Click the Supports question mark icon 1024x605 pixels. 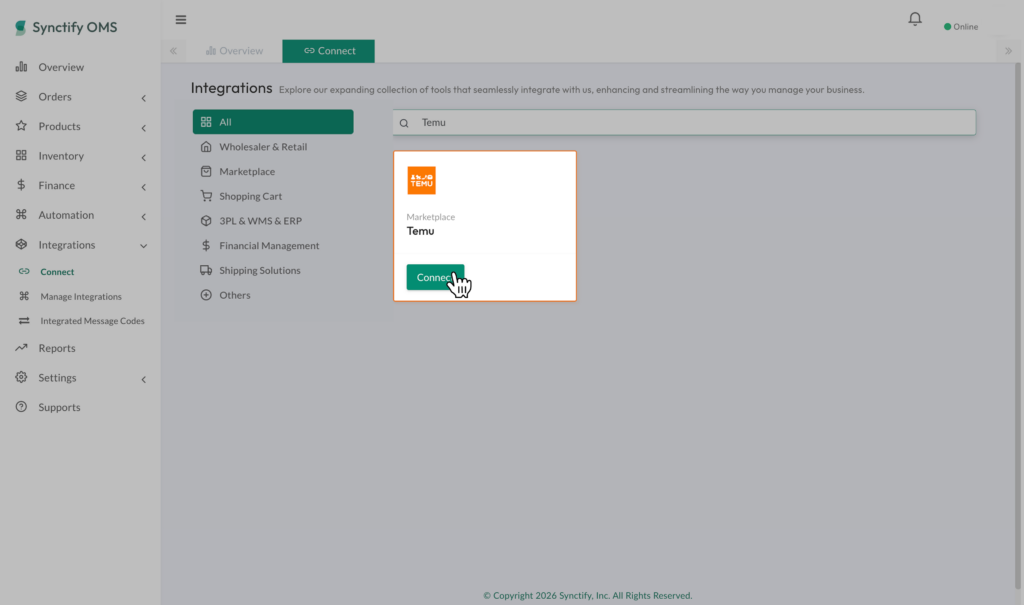coord(22,406)
